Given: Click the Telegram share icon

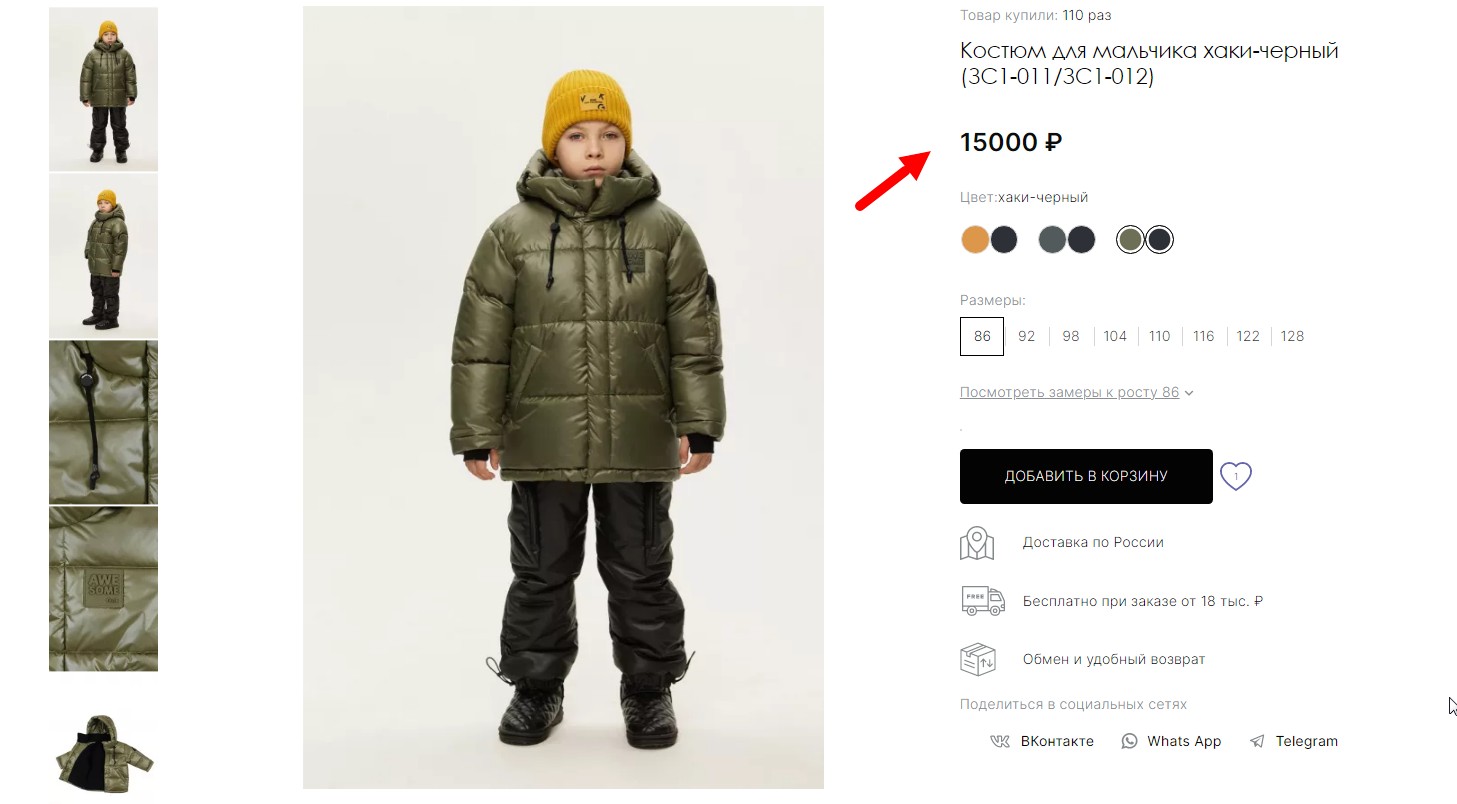Looking at the screenshot, I should (x=1257, y=741).
